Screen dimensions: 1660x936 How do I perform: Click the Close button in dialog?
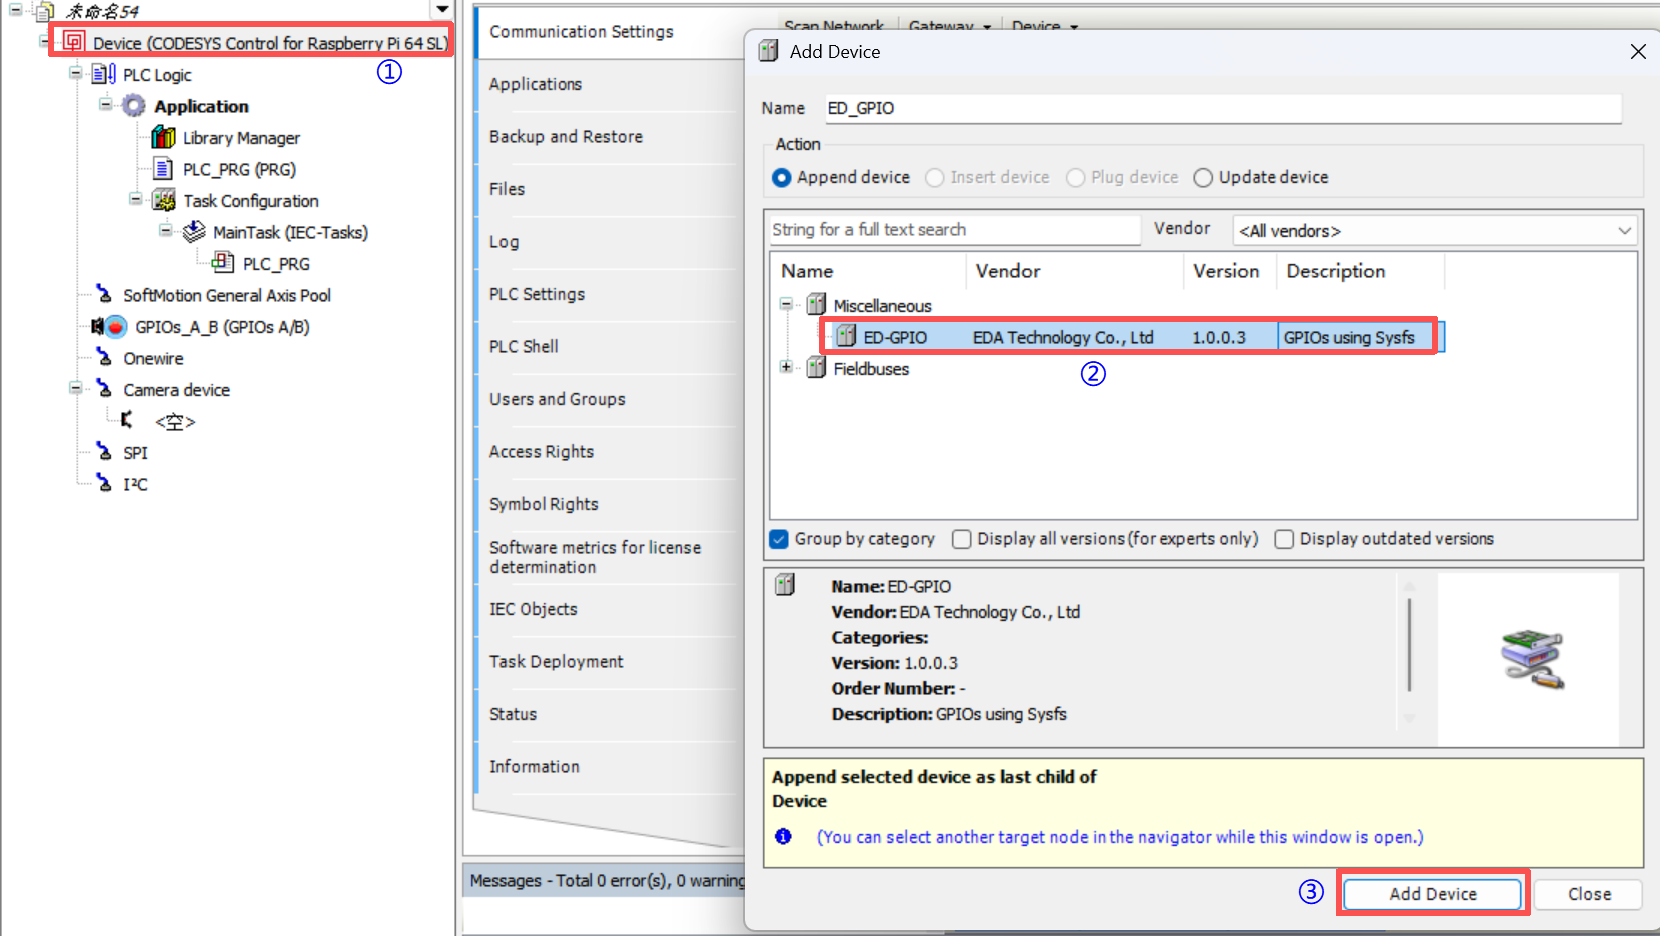[1588, 894]
